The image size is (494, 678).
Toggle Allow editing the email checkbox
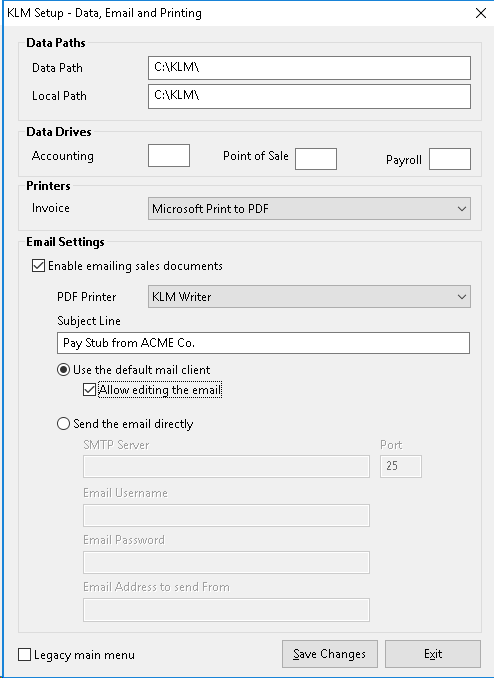90,390
